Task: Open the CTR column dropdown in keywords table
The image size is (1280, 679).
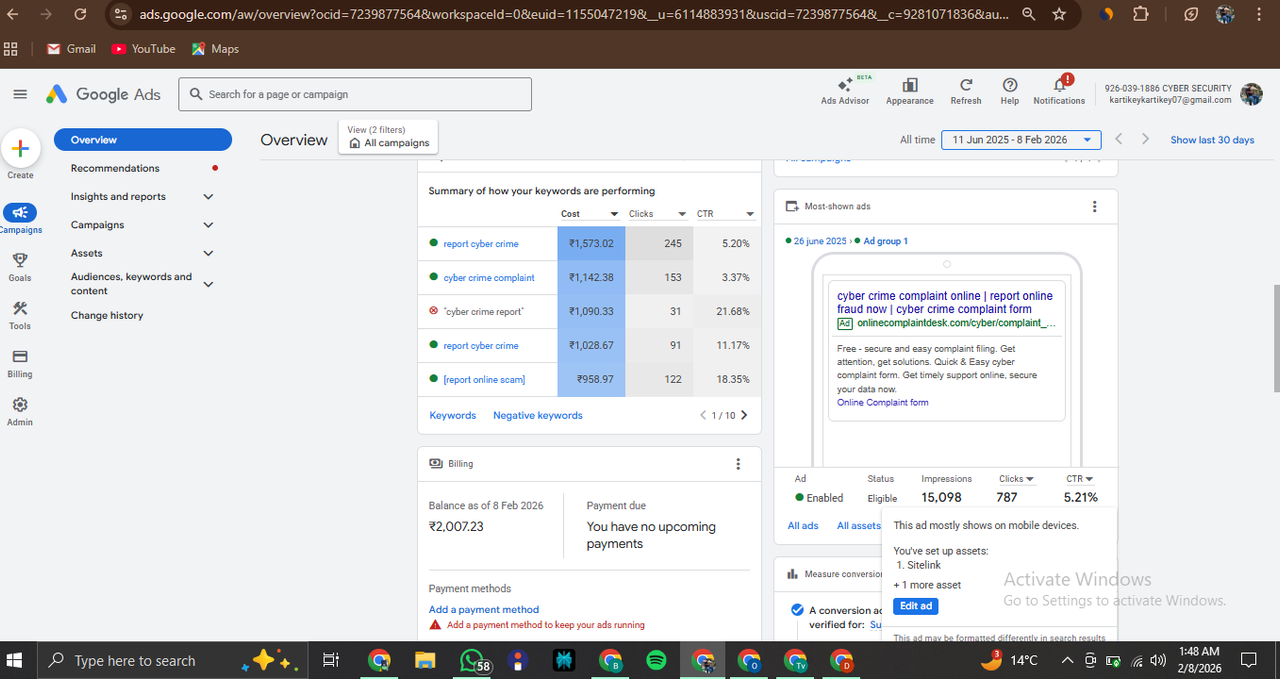Action: (x=749, y=214)
